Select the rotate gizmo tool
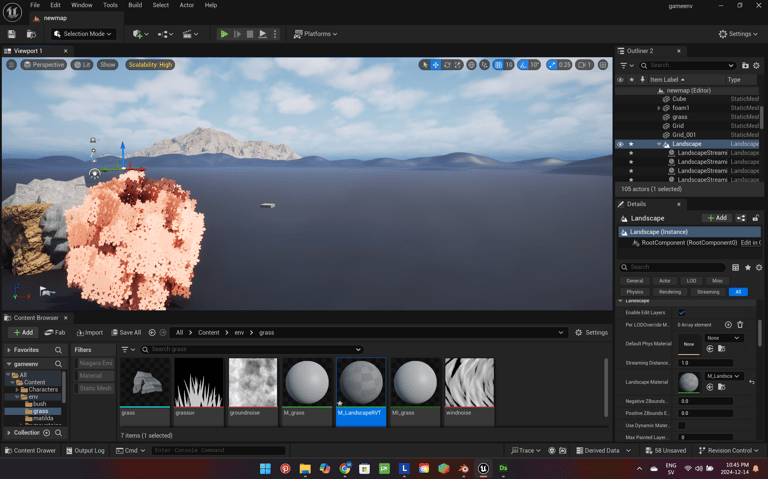 (x=447, y=65)
